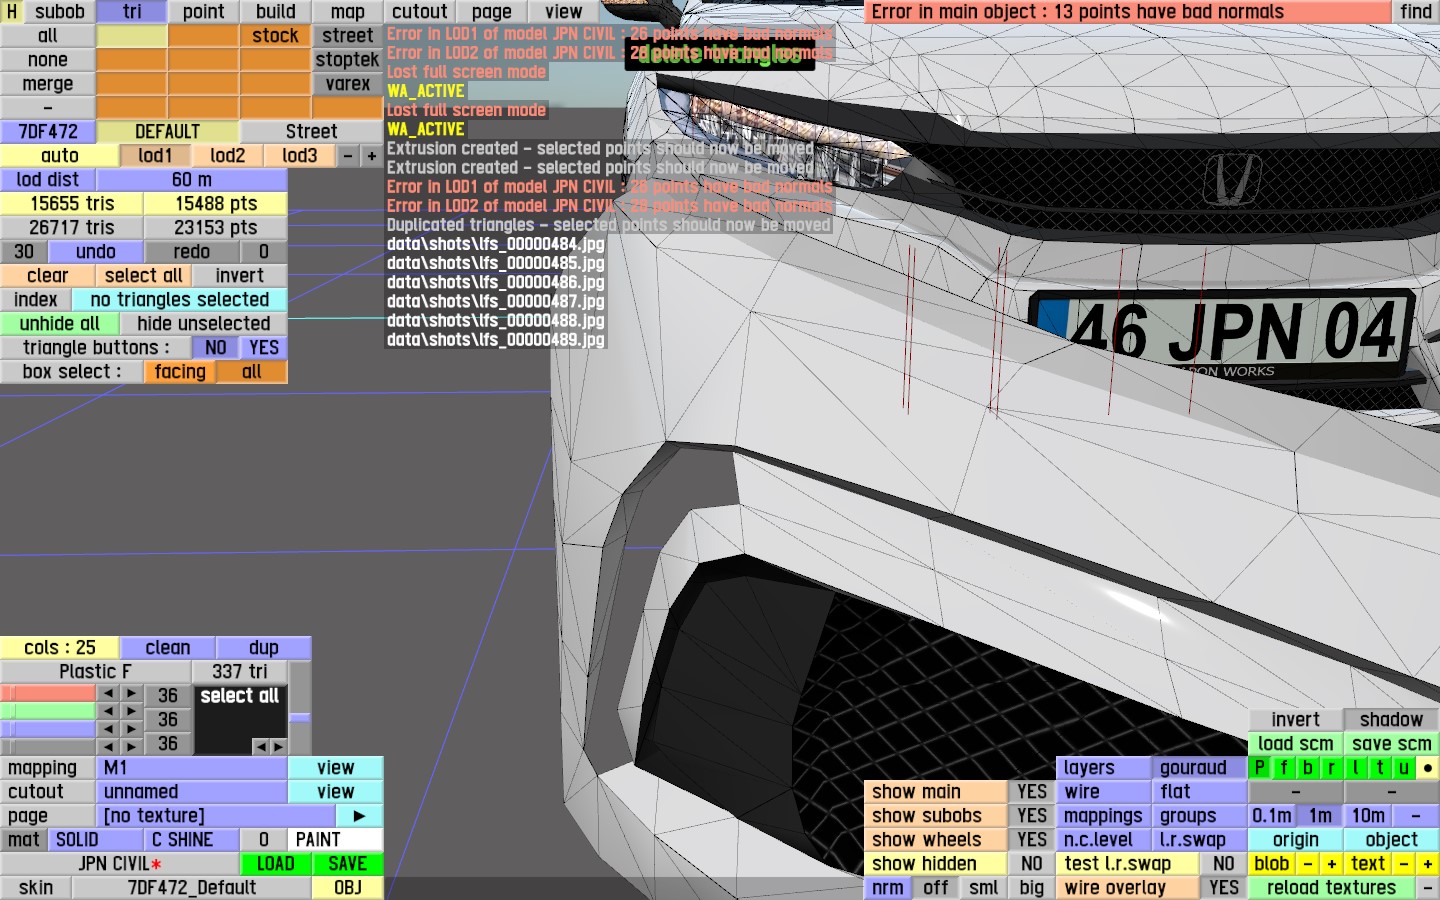Toggle wire overlay YES button
Screen dimensions: 1440x900
[x=1223, y=888]
